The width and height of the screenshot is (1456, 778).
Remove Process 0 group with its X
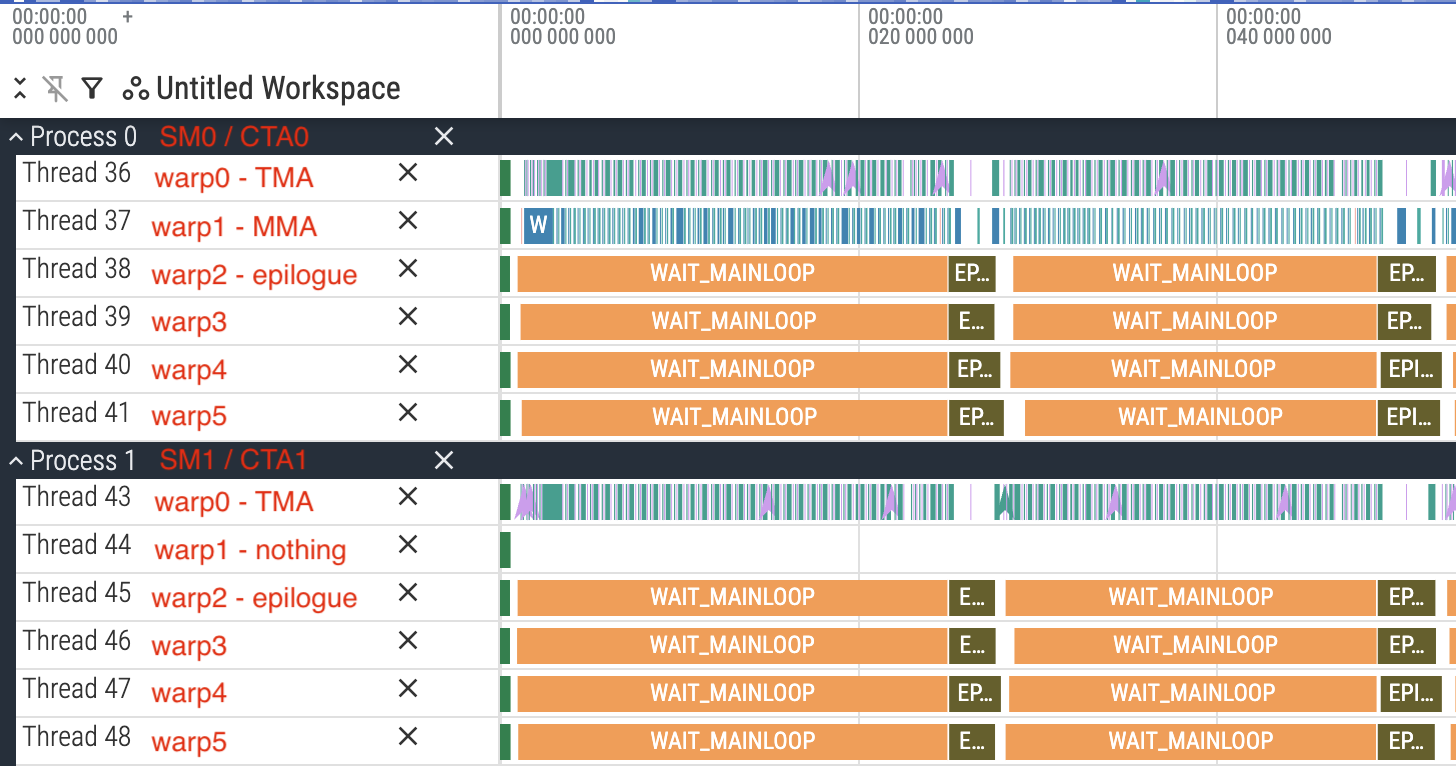[444, 137]
